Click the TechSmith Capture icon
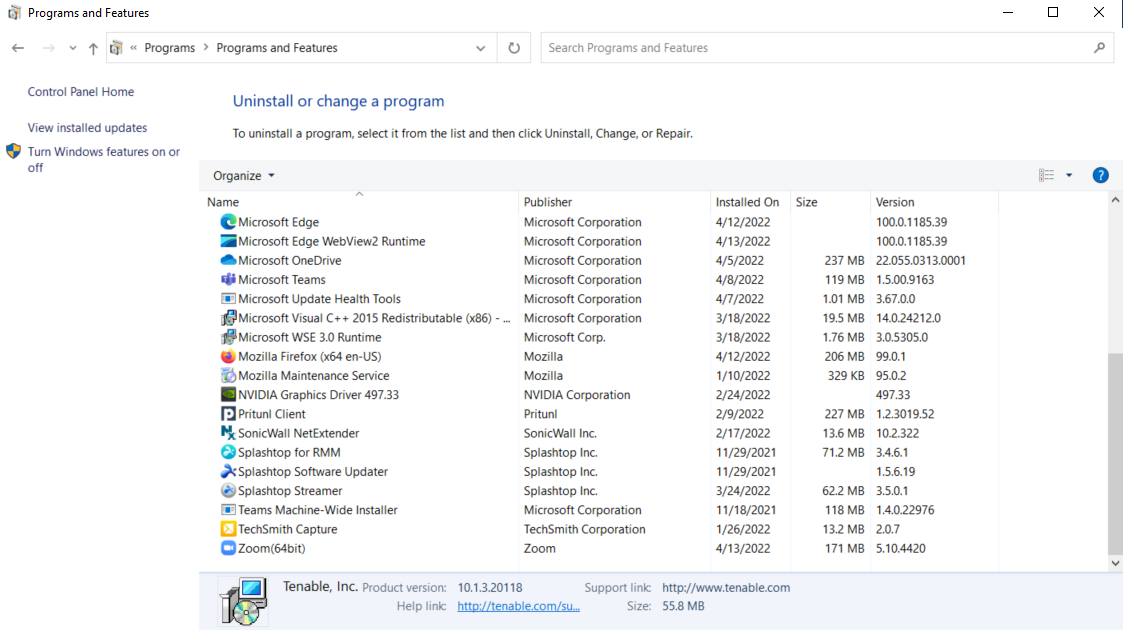The image size is (1123, 630). click(x=228, y=529)
